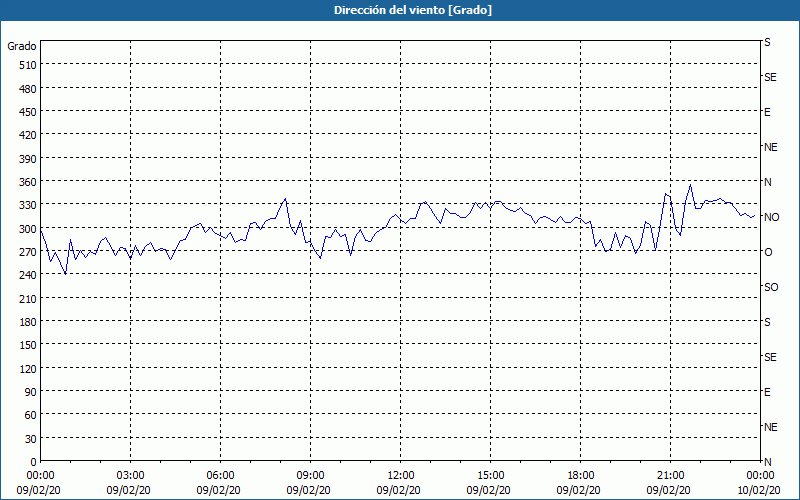Select the 480 y-axis value

(x=27, y=89)
